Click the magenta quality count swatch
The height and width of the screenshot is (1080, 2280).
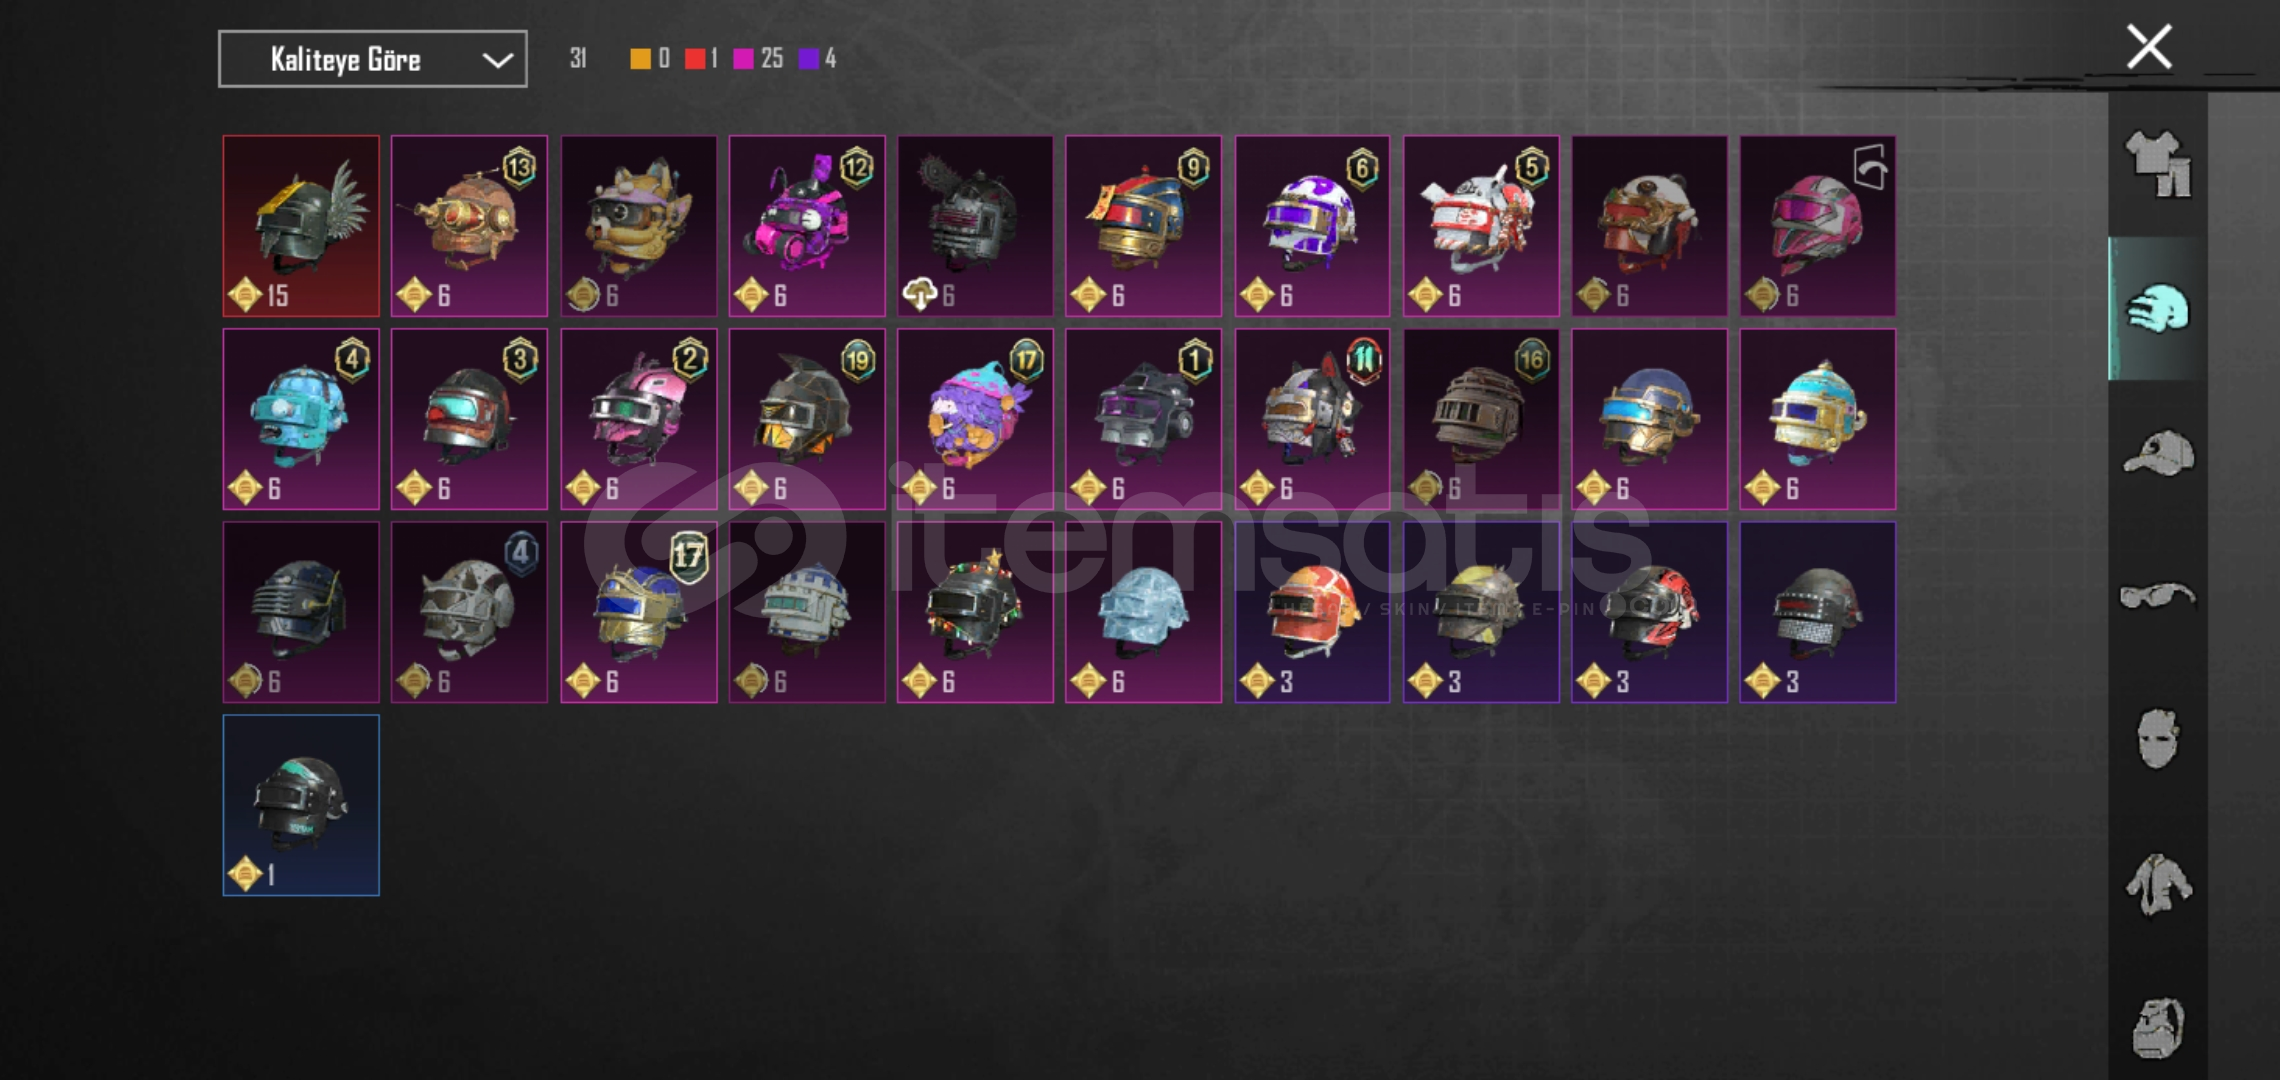(x=743, y=59)
